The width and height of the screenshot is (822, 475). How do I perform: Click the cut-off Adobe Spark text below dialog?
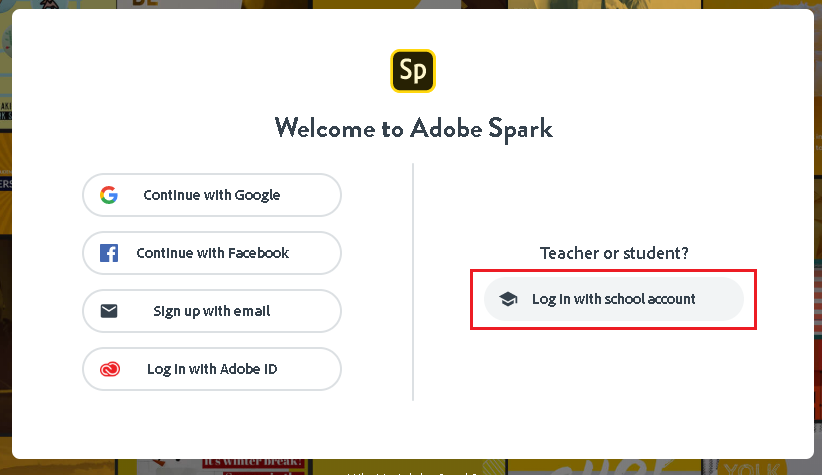click(x=412, y=470)
